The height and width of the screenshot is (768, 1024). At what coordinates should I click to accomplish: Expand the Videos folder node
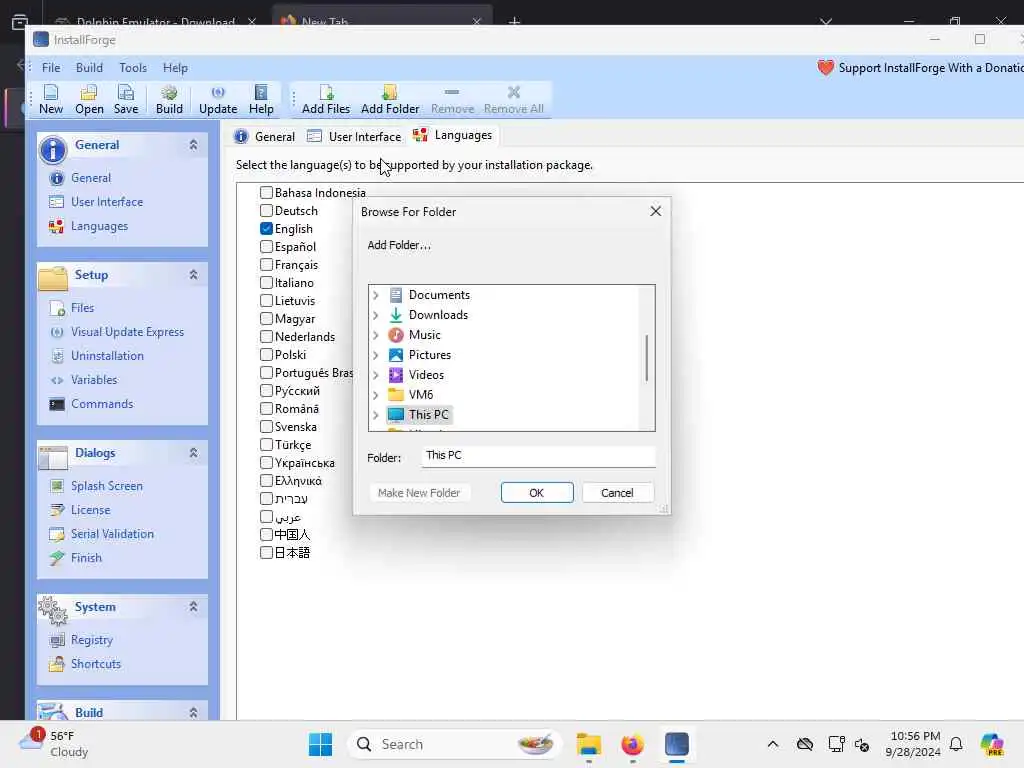[376, 375]
